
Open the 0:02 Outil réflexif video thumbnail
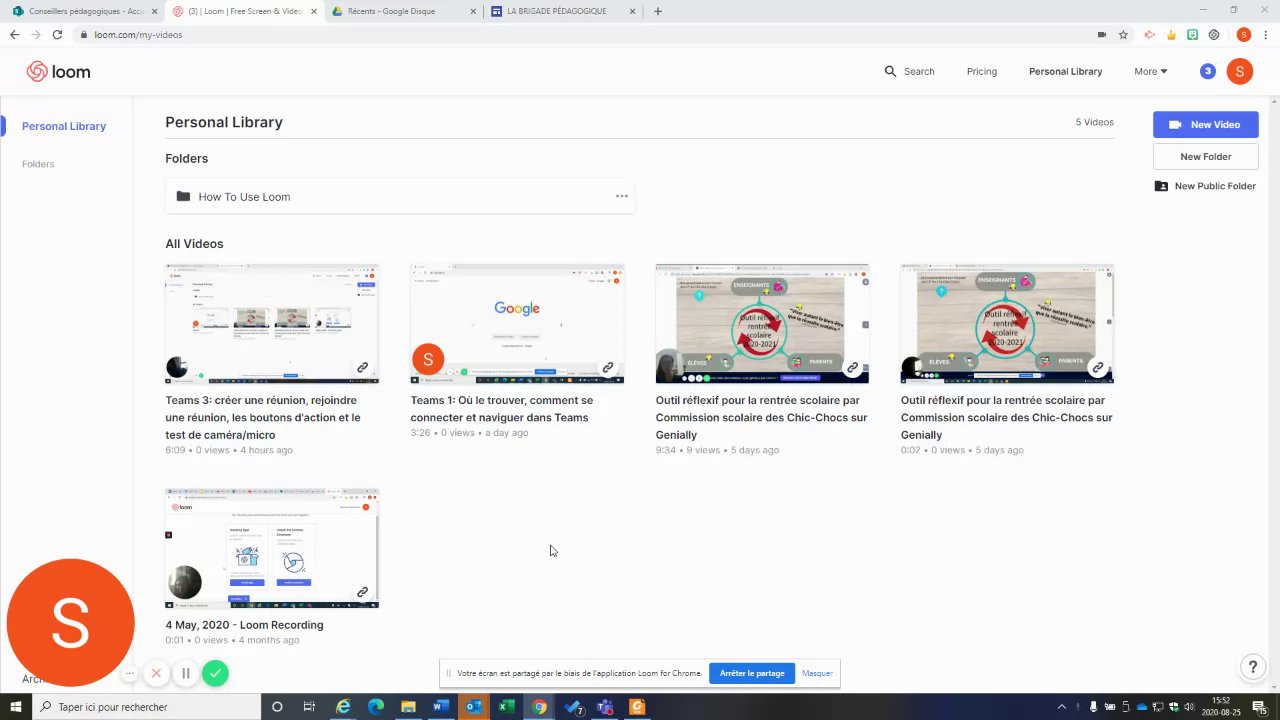tap(1007, 324)
